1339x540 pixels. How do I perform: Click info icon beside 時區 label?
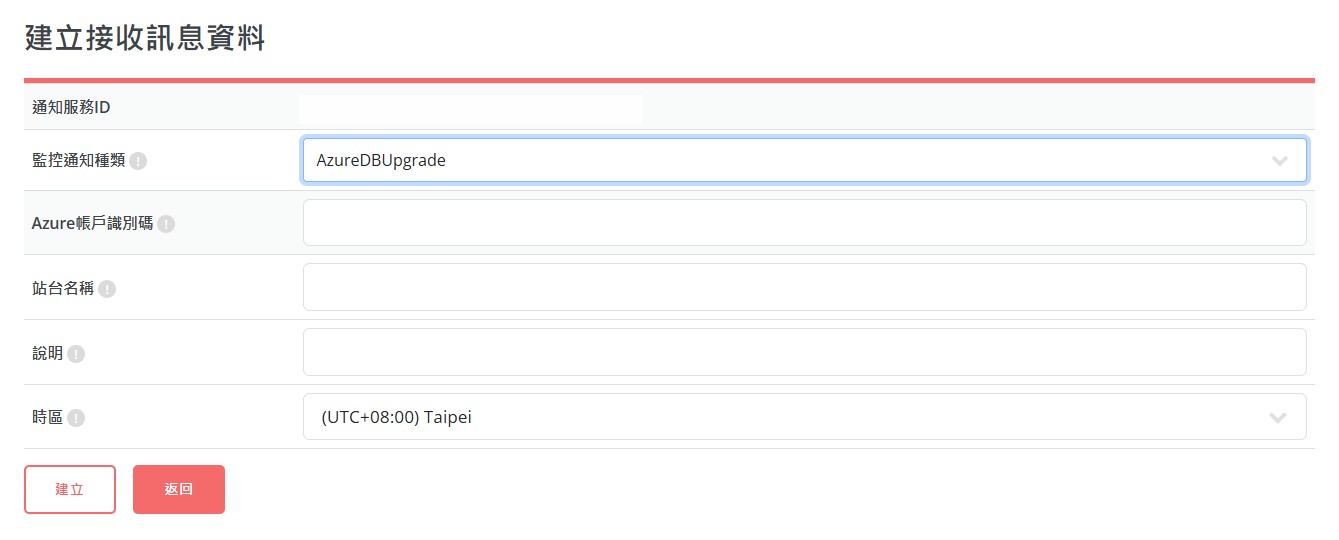[76, 418]
